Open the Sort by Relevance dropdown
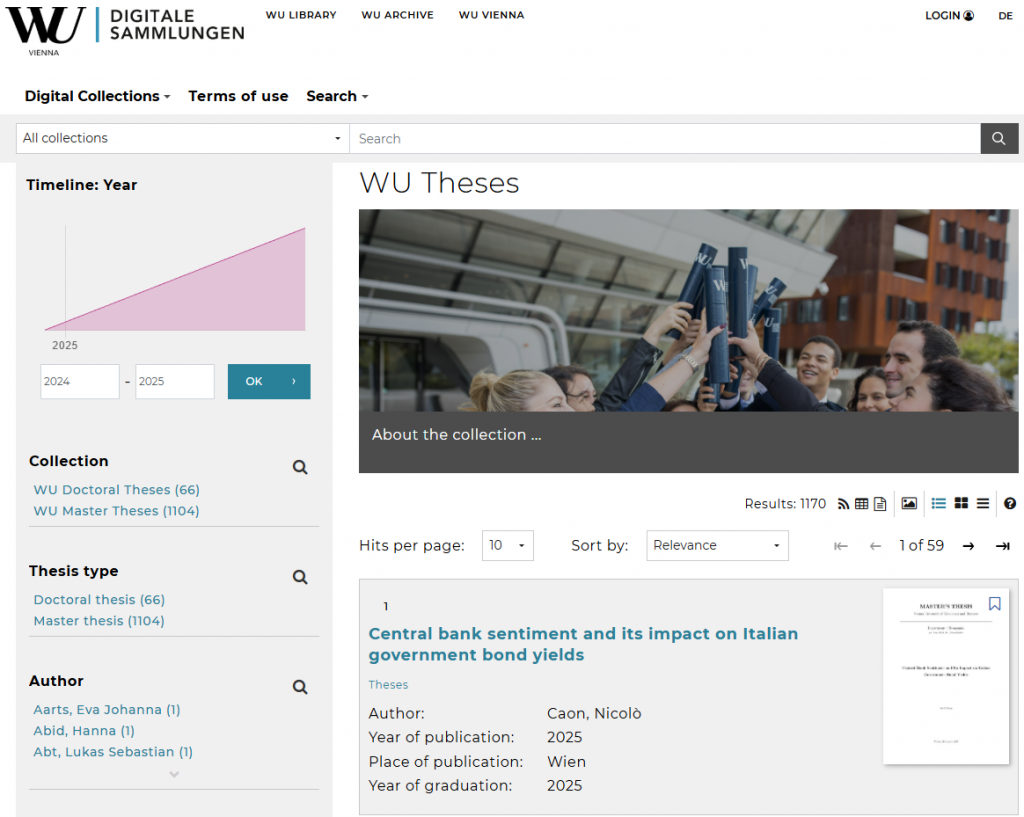 pos(717,546)
